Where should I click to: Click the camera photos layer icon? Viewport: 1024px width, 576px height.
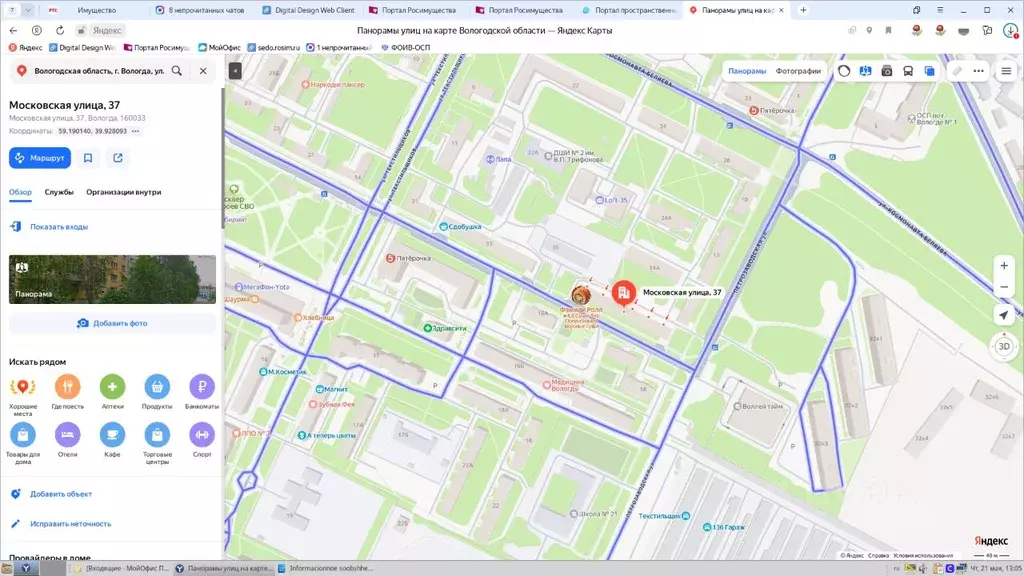(x=886, y=71)
